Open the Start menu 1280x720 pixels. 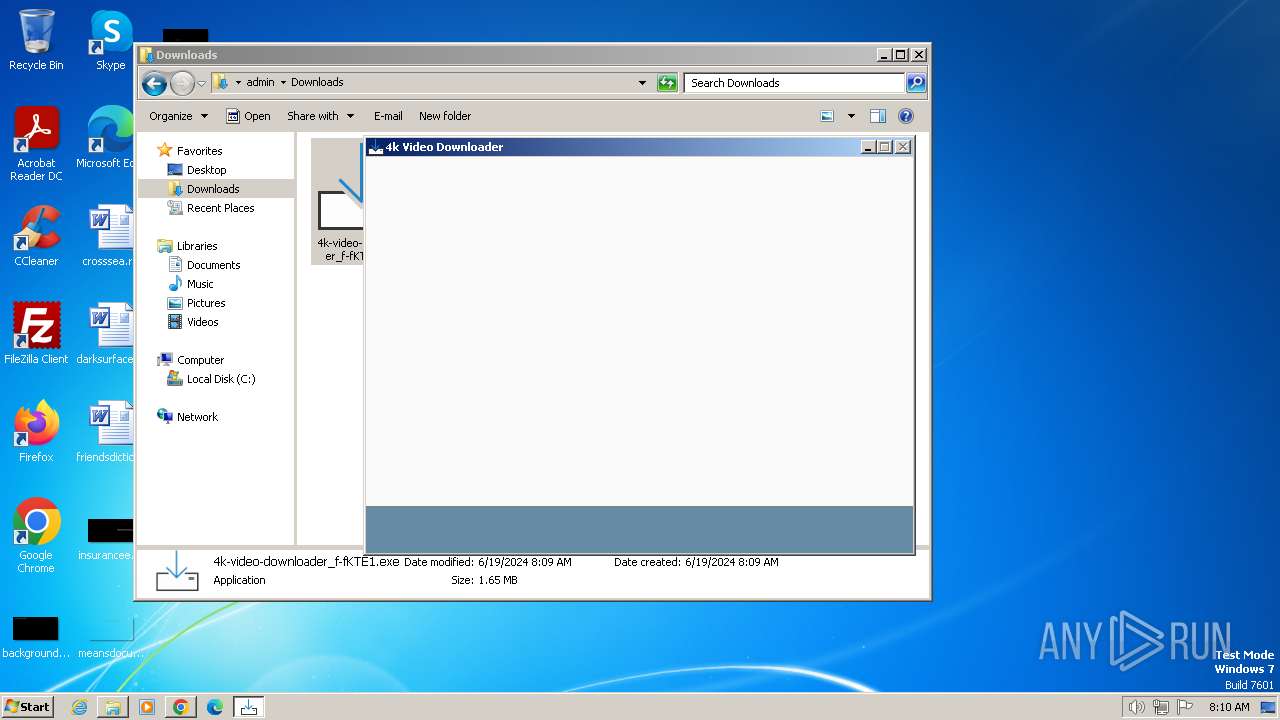coord(28,707)
